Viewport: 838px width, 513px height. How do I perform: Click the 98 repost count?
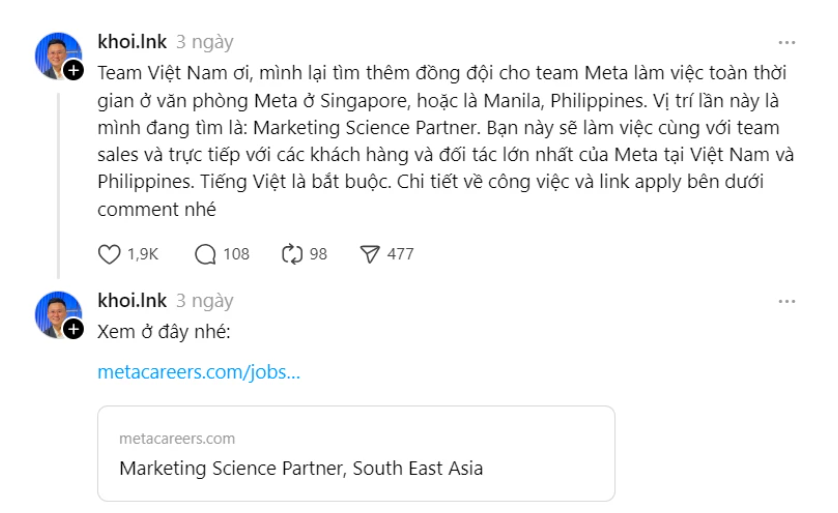318,253
